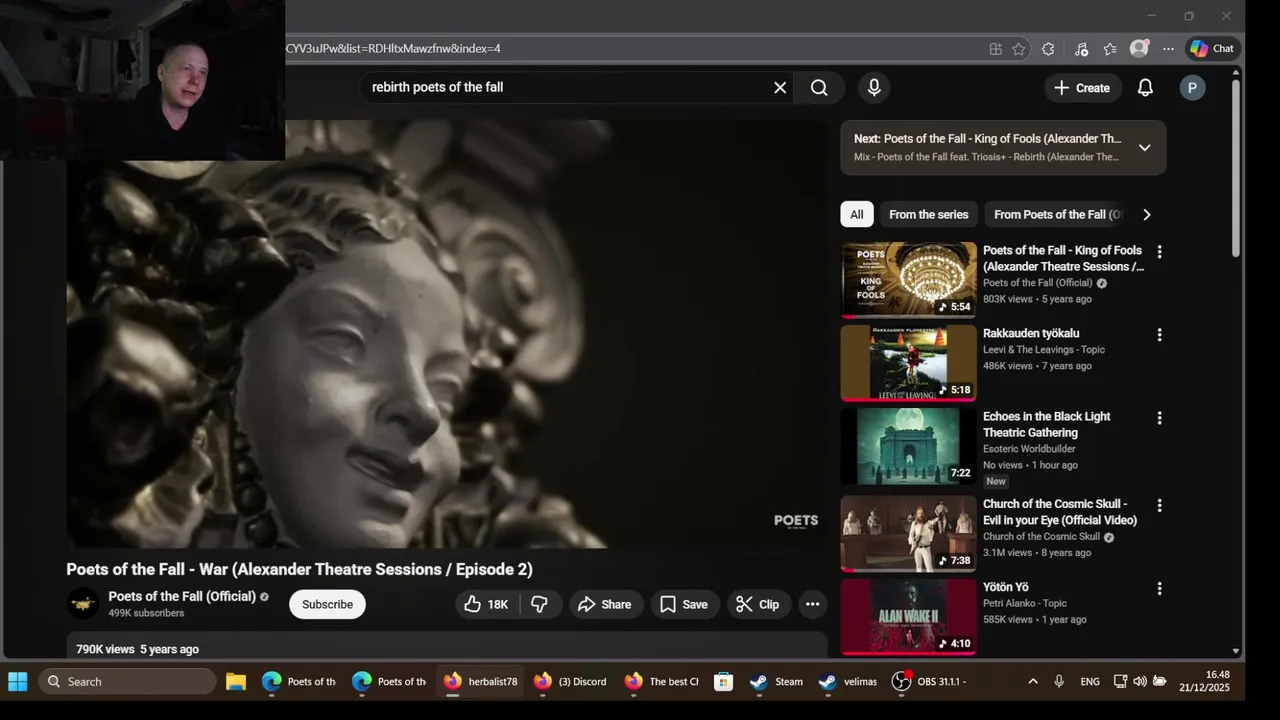Open Edge media control music icon
This screenshot has width=1280, height=720.
coord(1081,49)
